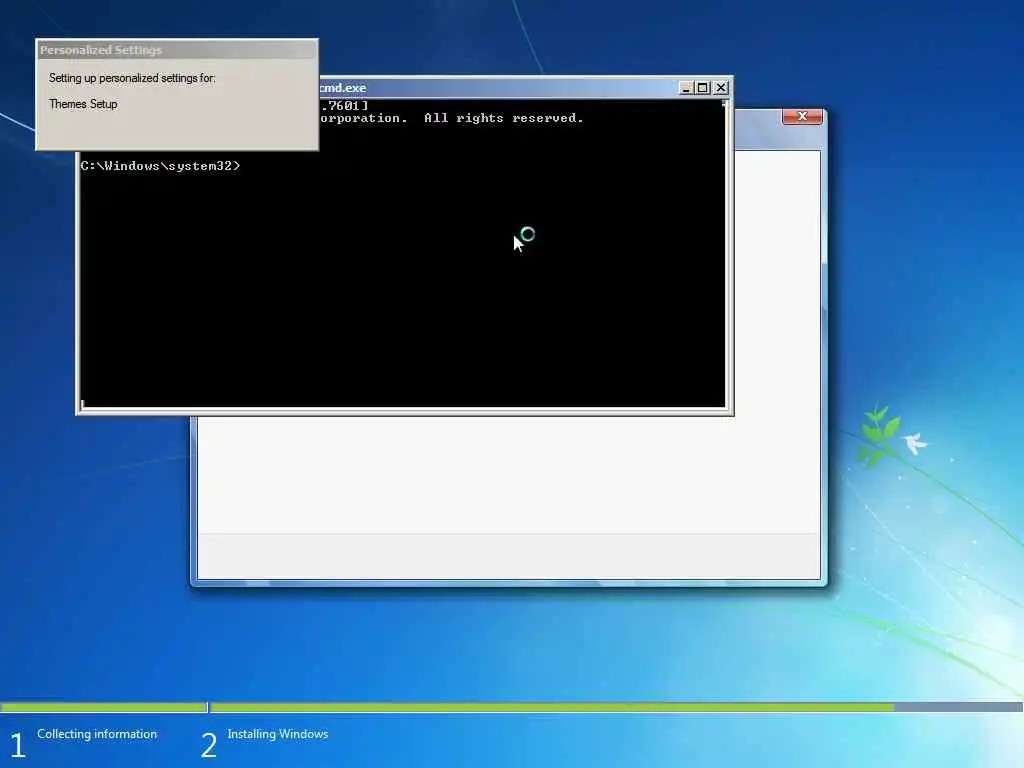Minimize the cmd.exe window
This screenshot has height=768, width=1024.
(x=686, y=88)
